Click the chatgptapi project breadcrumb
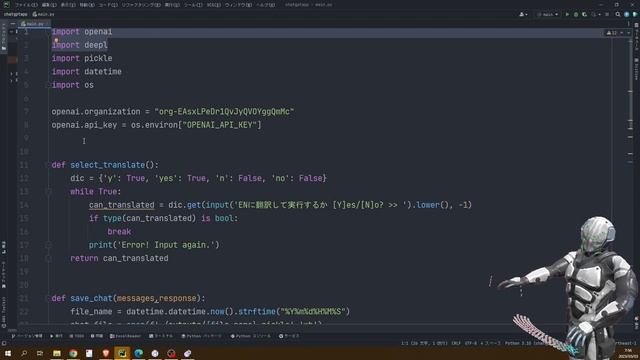The image size is (640, 360). tap(15, 14)
